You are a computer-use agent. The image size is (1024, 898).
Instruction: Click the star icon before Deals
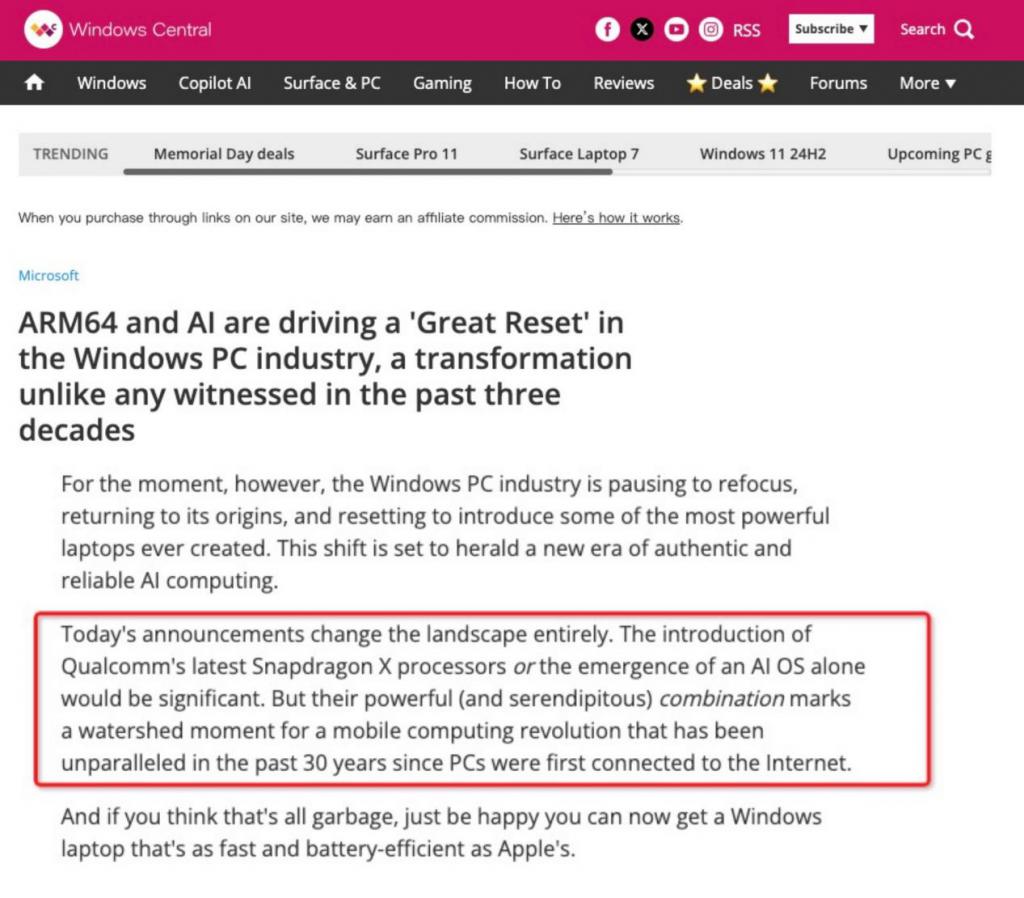[696, 83]
